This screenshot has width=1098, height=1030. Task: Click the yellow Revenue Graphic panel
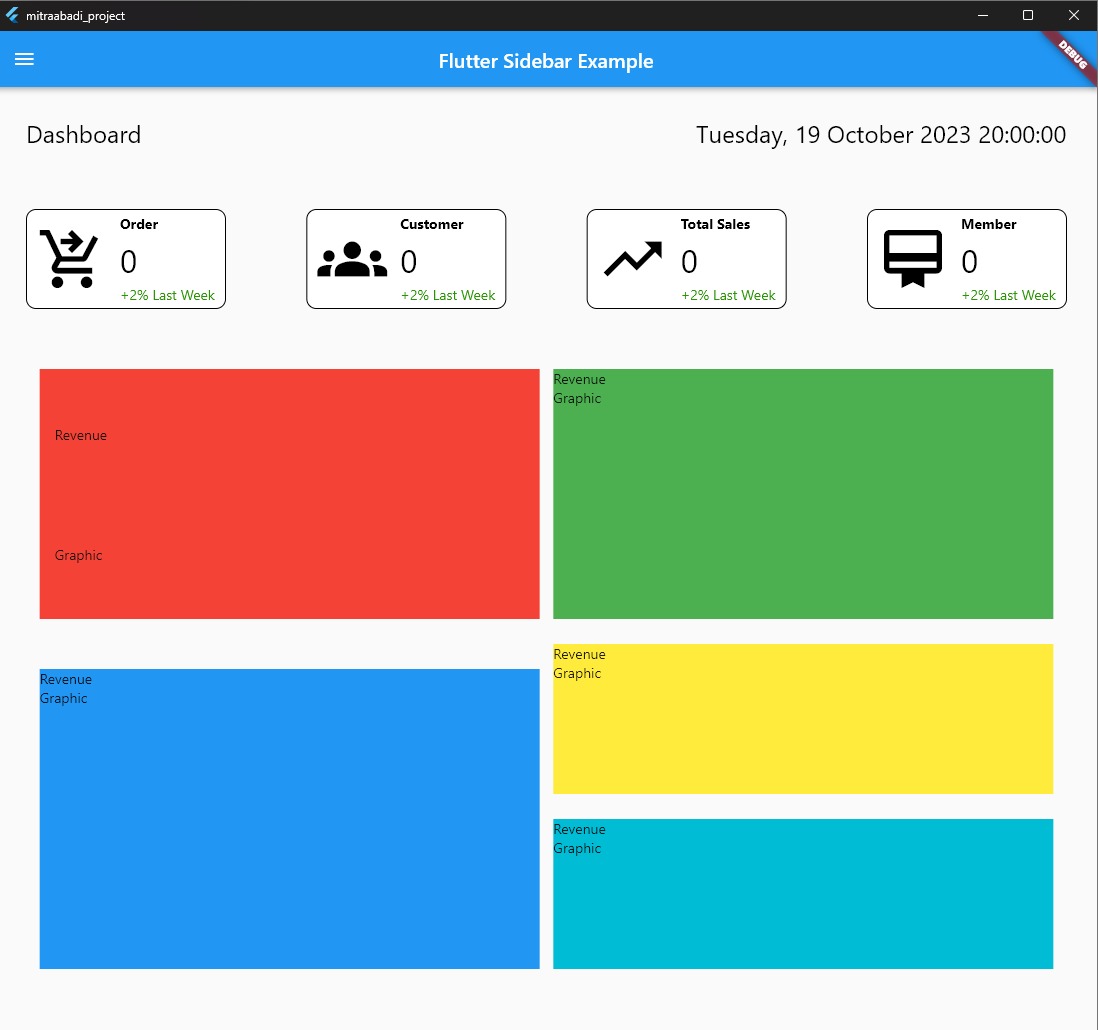pyautogui.click(x=802, y=718)
